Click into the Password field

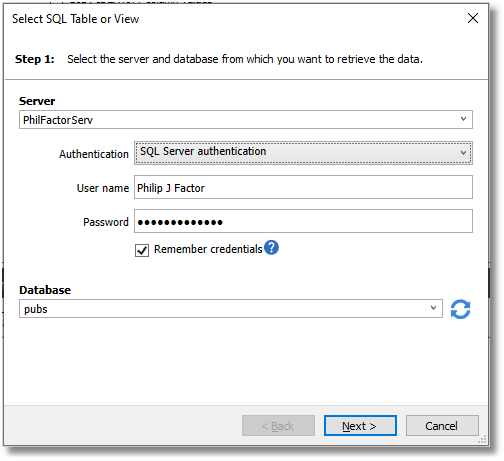pos(303,221)
